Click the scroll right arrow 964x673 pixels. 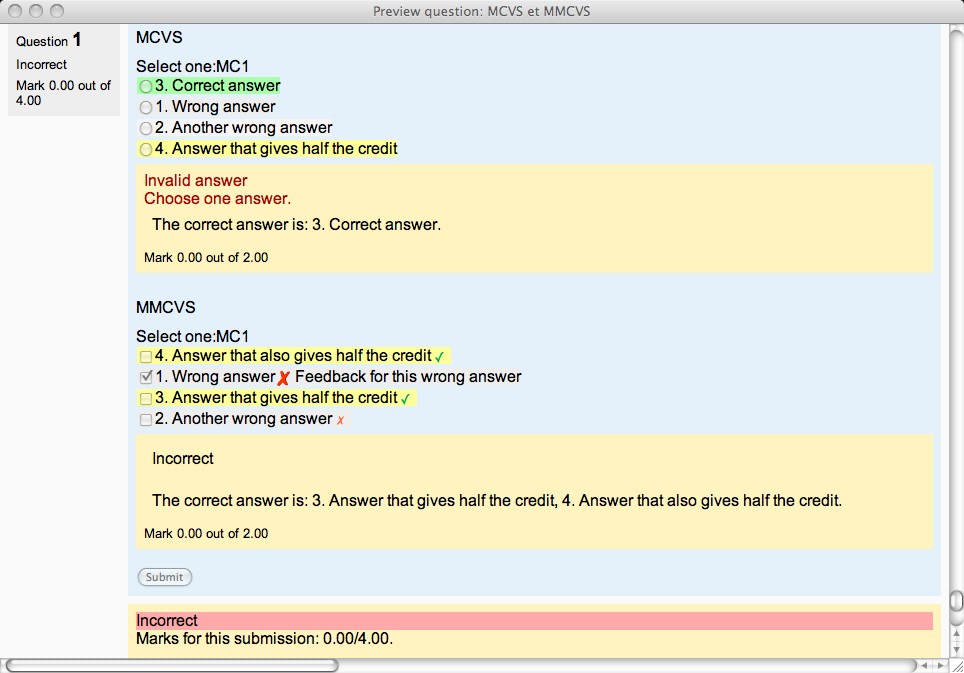[x=941, y=666]
